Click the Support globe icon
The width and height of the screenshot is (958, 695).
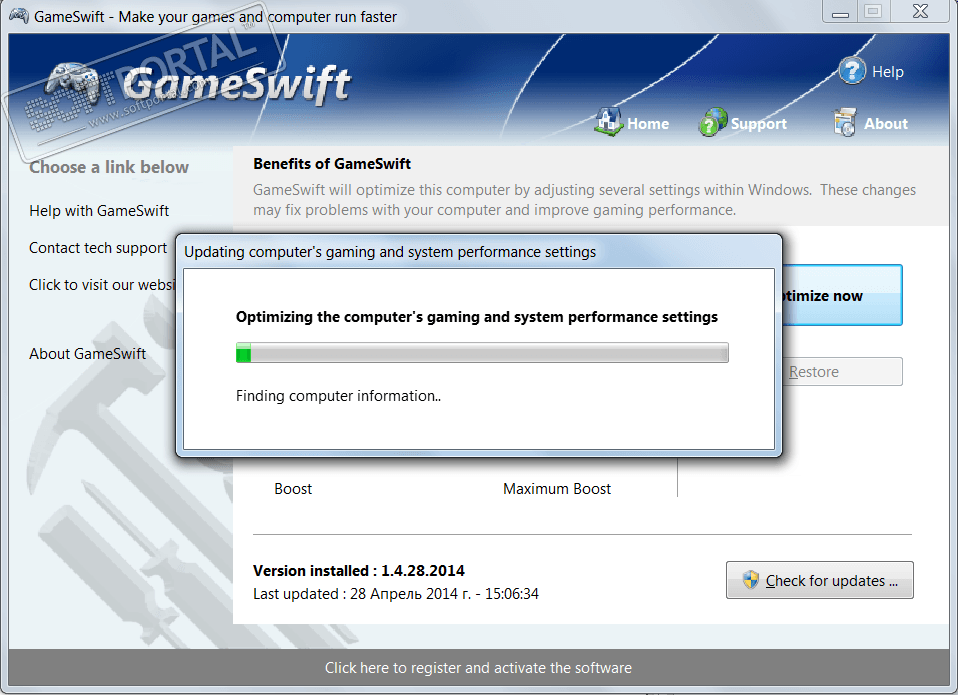[x=712, y=122]
